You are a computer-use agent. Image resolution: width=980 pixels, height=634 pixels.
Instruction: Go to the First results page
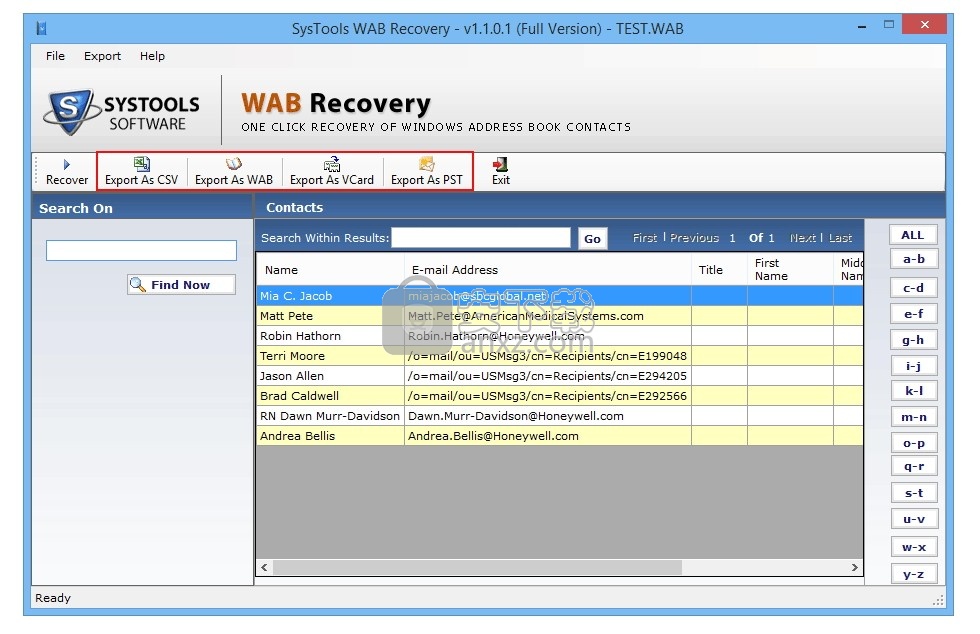point(644,238)
